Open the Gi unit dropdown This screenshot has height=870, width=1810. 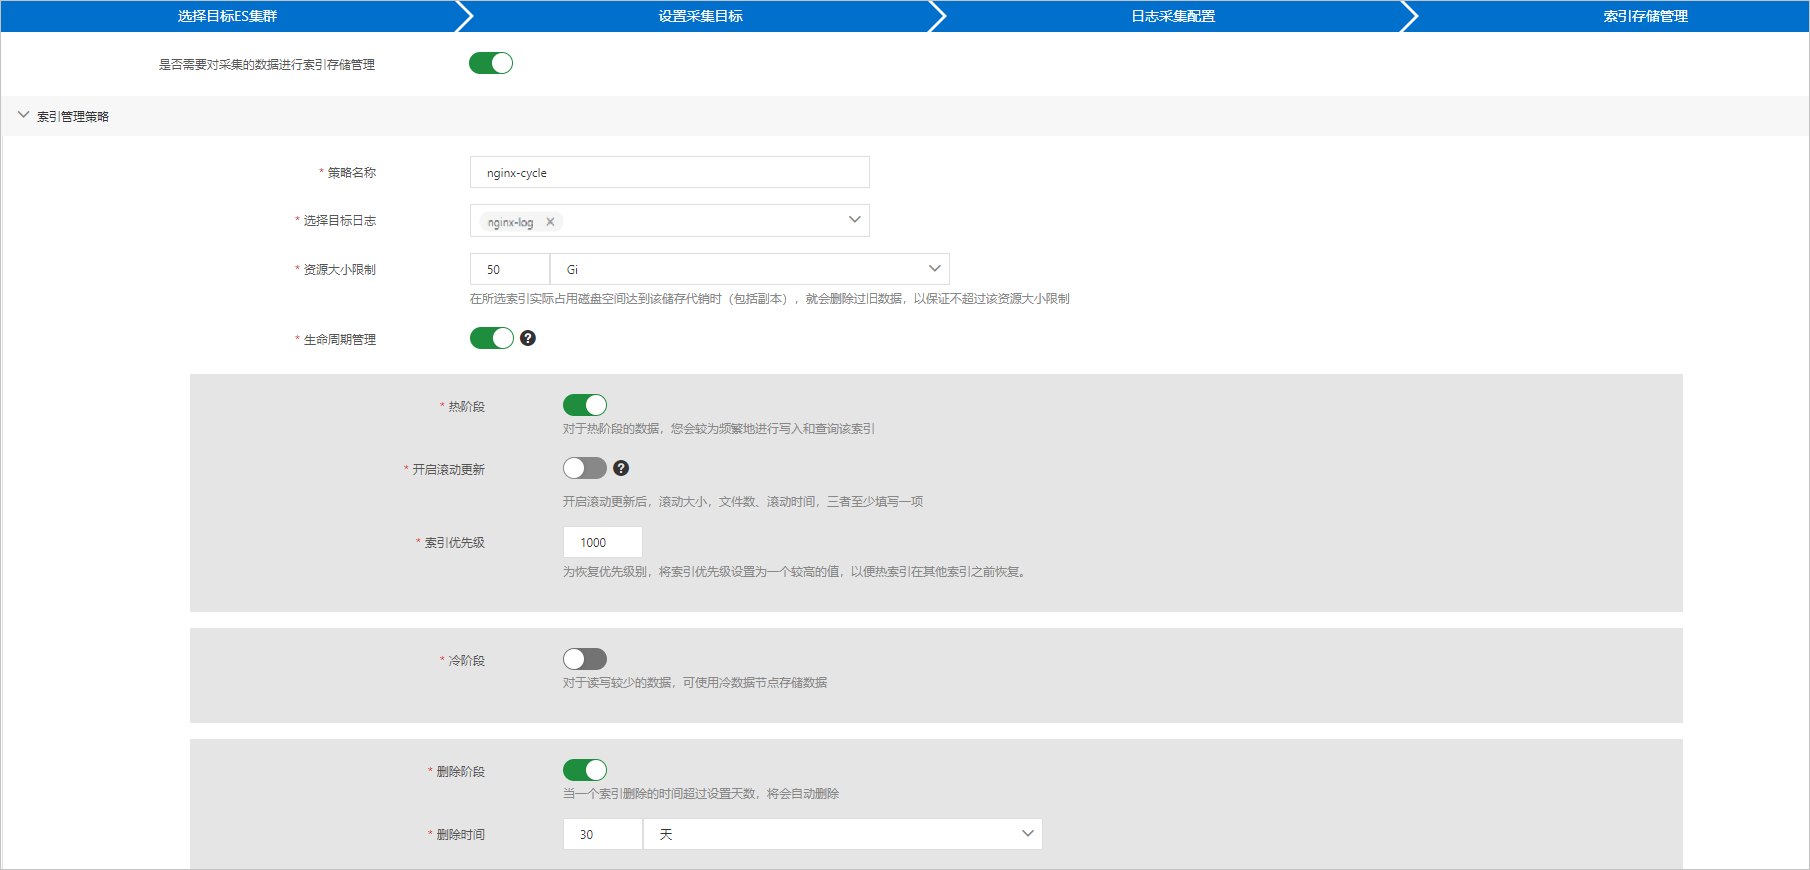point(750,269)
